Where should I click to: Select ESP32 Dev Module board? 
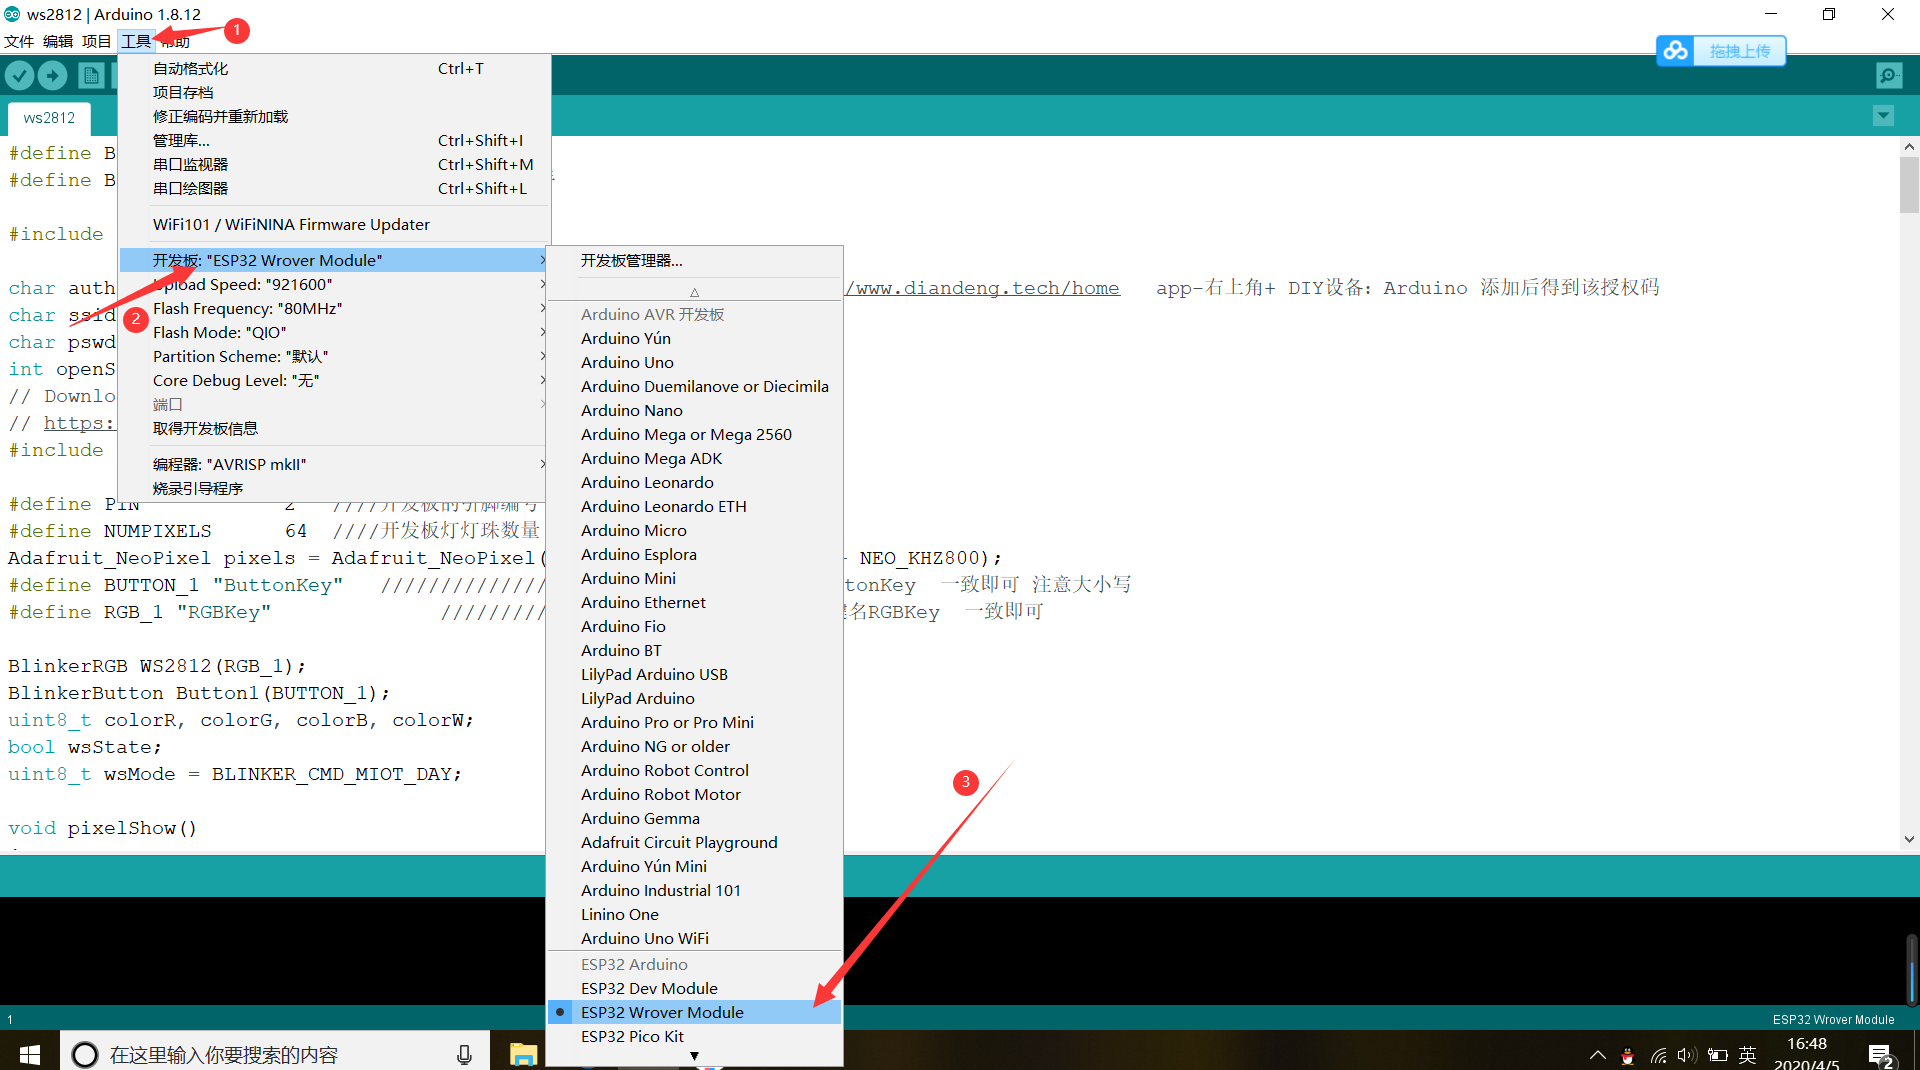pyautogui.click(x=695, y=988)
